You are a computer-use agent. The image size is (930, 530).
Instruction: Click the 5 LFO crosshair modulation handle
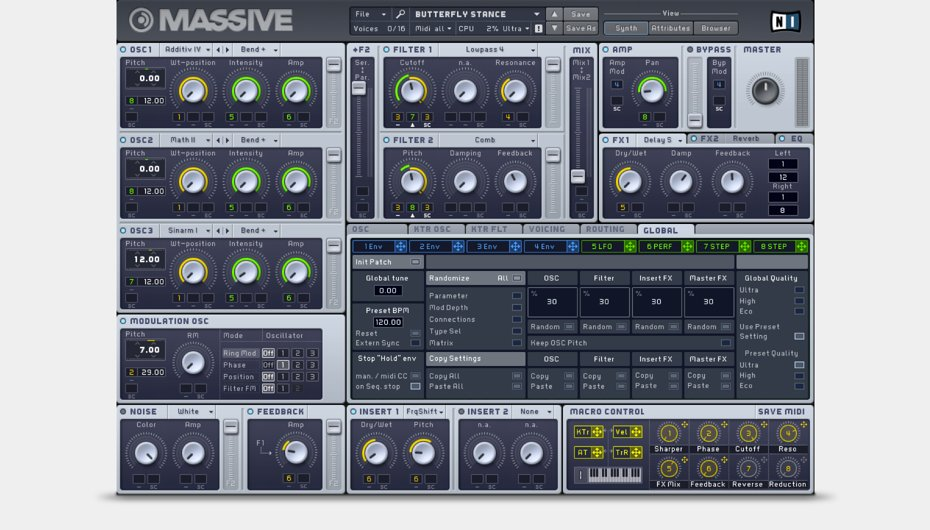(x=630, y=246)
